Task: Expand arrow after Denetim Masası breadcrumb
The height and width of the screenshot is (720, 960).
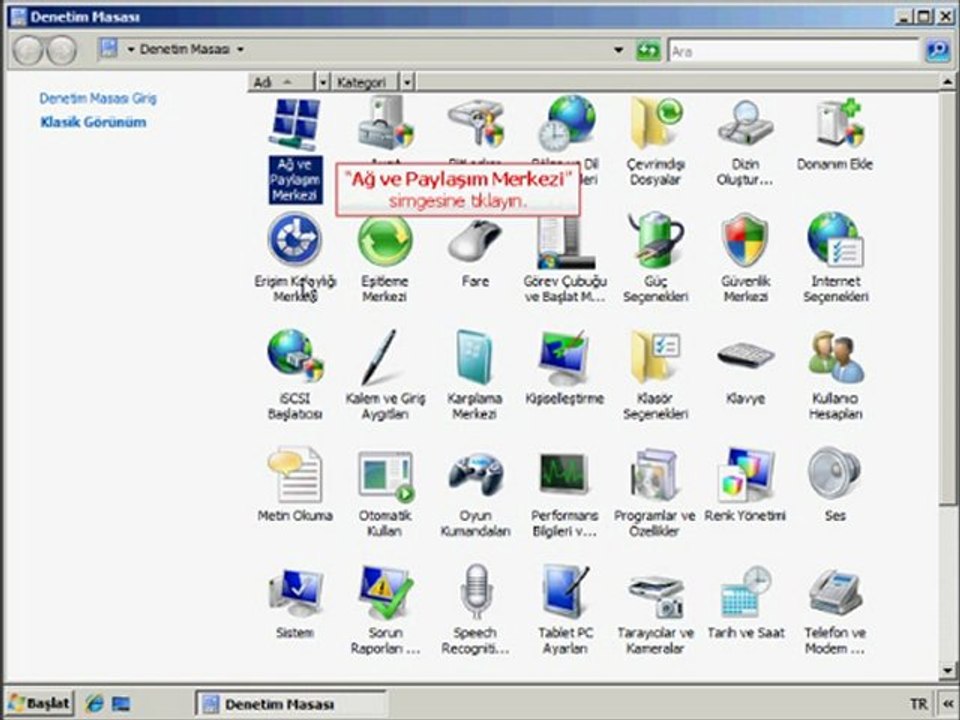Action: tap(240, 49)
